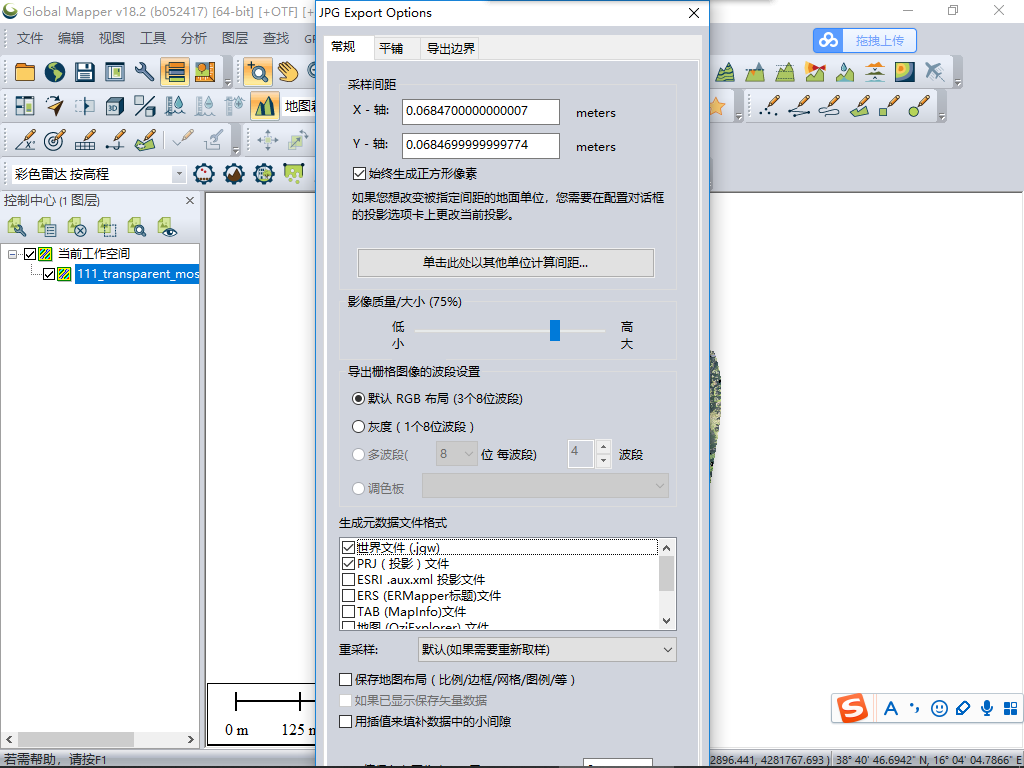Open the 编辑 menu
Screen dimensions: 1024x768
71,39
